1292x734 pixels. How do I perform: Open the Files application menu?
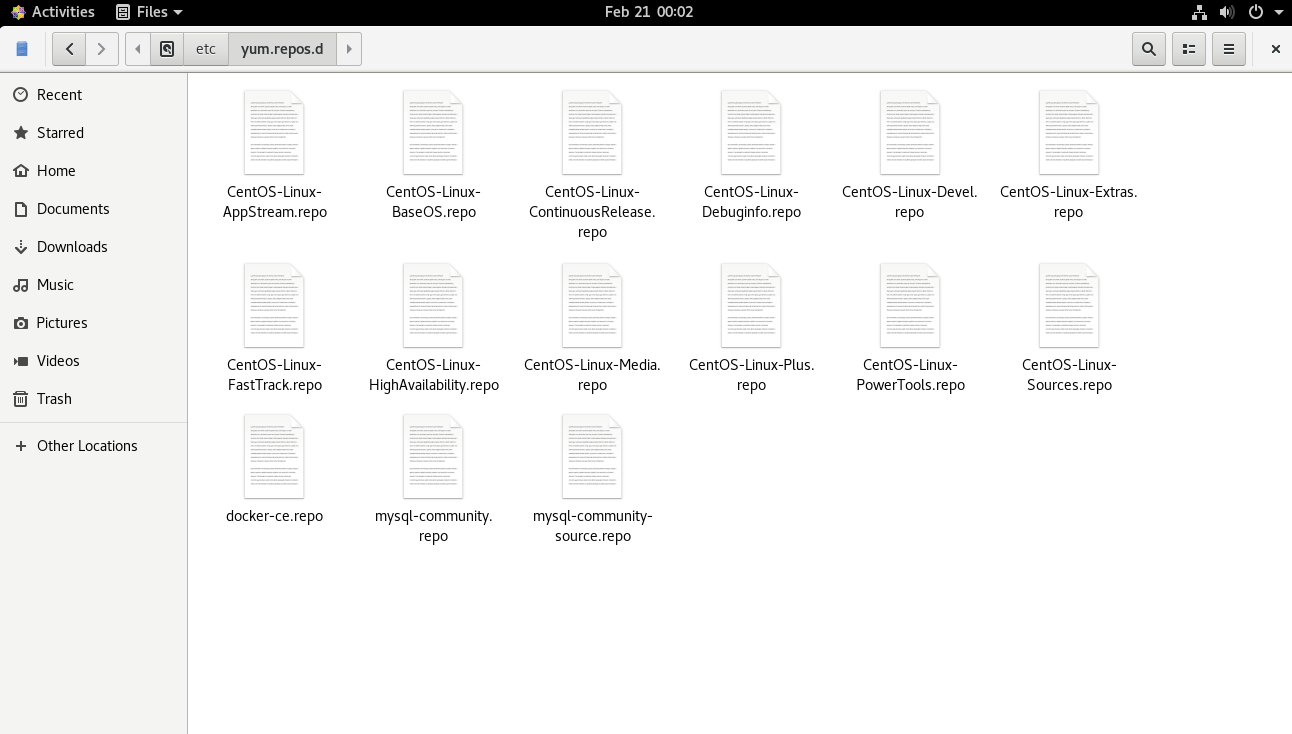(149, 12)
